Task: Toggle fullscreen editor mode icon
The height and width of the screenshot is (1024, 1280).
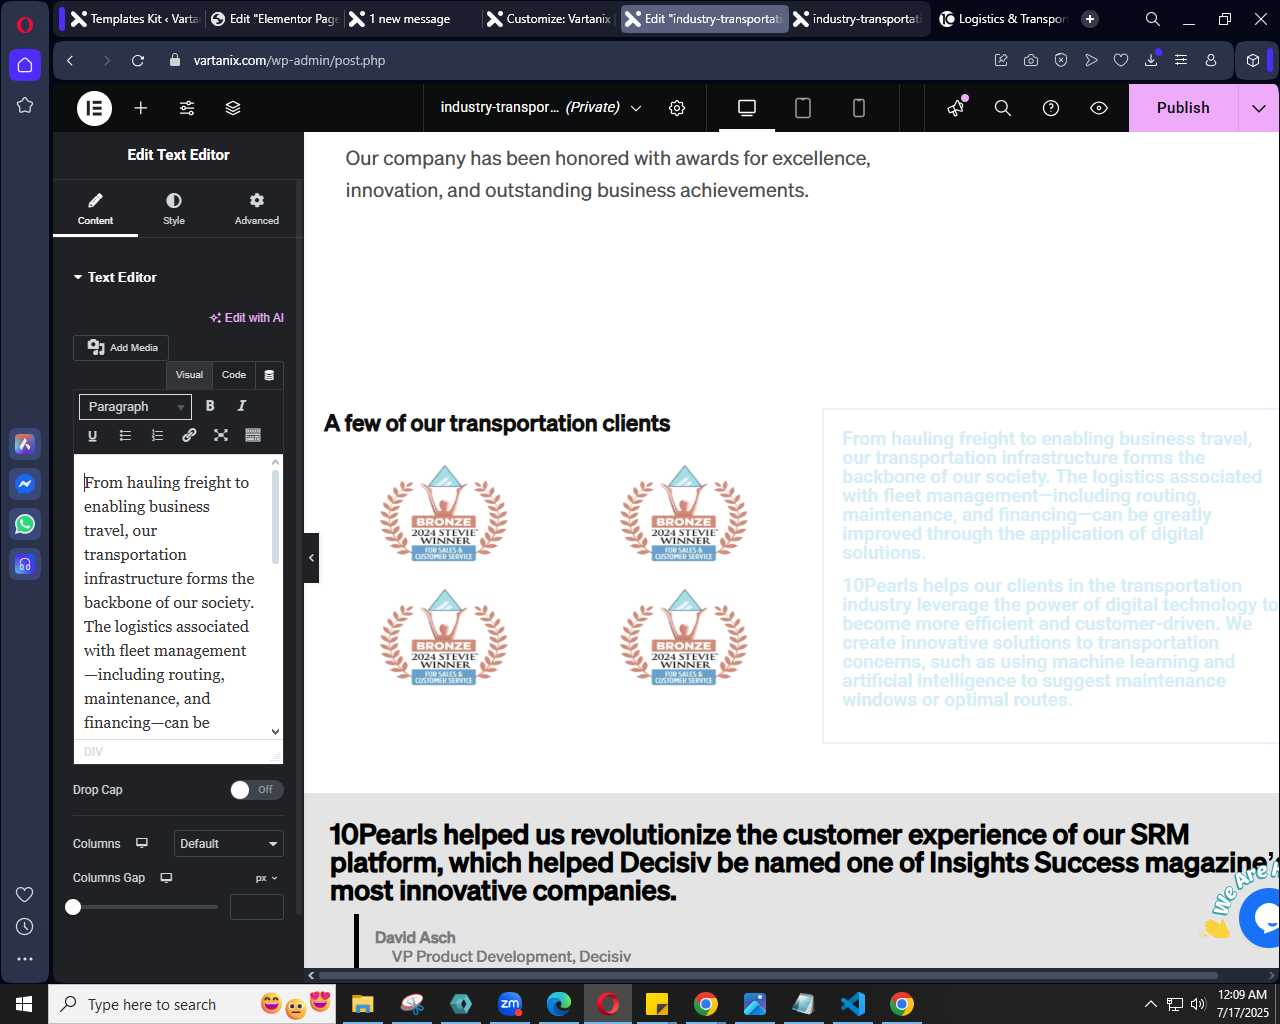Action: [221, 435]
